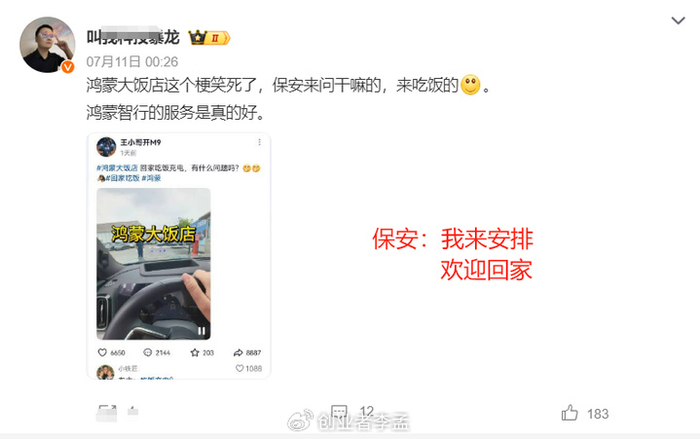Click the crown membership level badge
The image size is (700, 439).
(209, 38)
